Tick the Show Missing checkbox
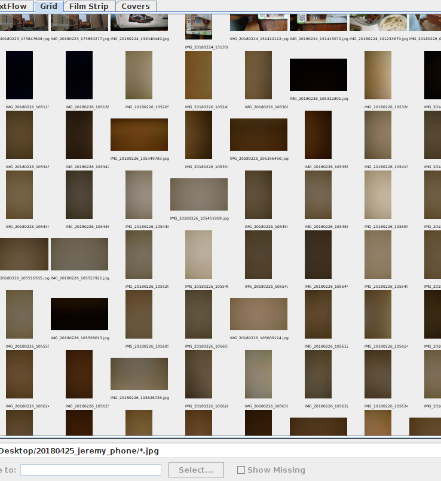The height and width of the screenshot is (481, 441). (x=241, y=470)
